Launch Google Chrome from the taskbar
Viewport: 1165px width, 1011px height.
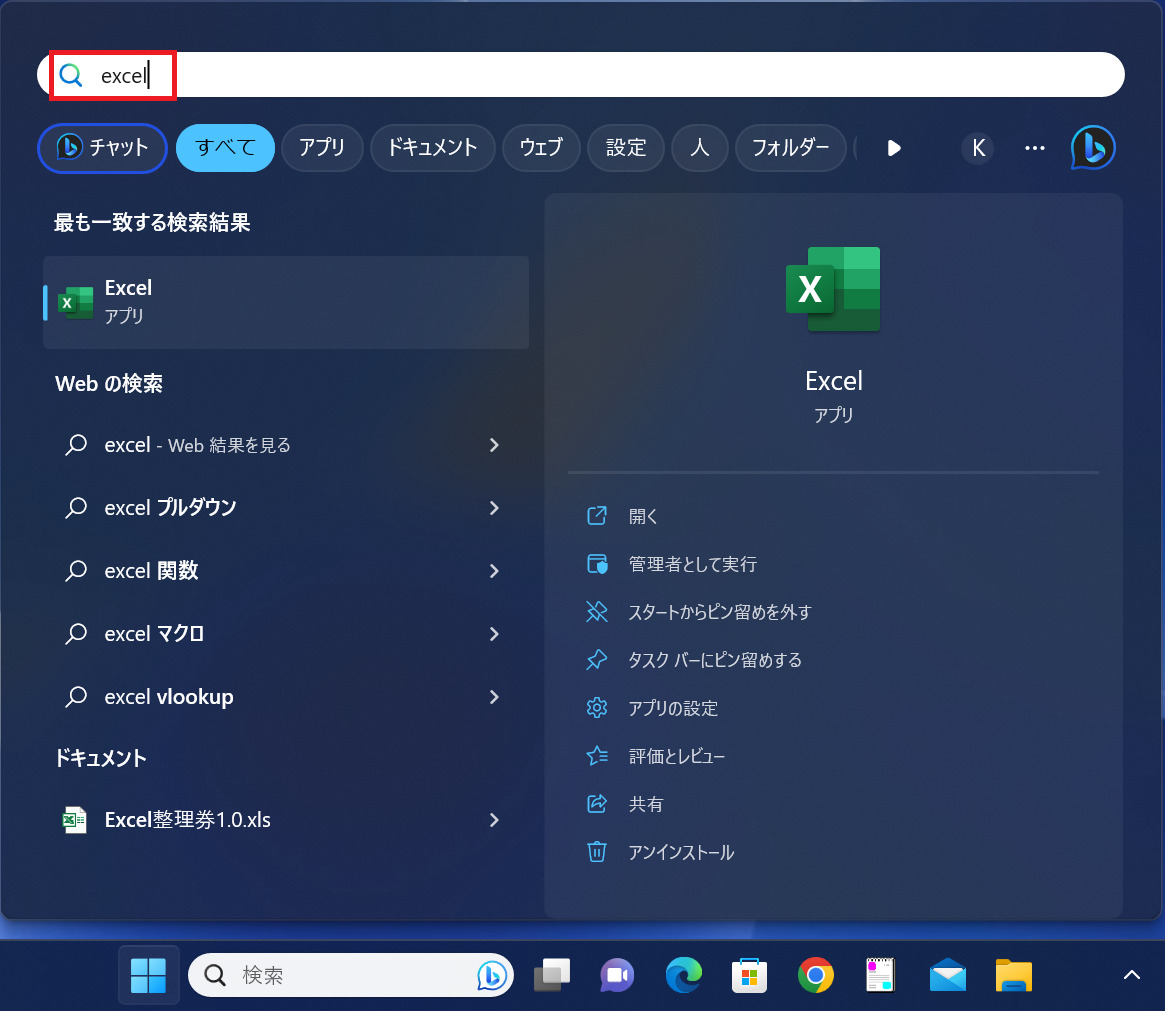(x=816, y=975)
